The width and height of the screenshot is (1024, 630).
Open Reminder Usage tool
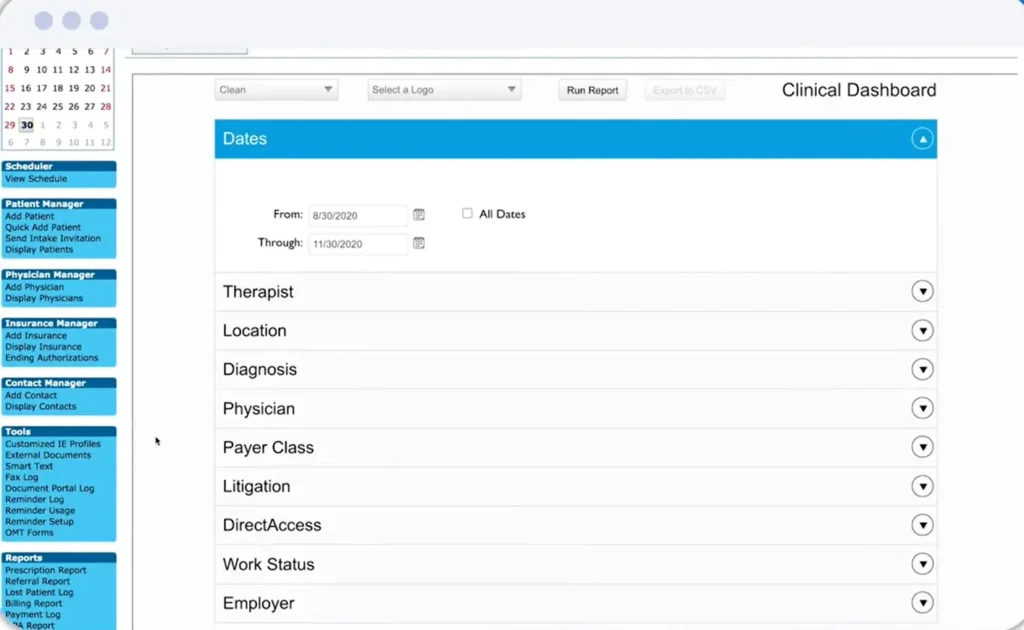[x=40, y=511]
